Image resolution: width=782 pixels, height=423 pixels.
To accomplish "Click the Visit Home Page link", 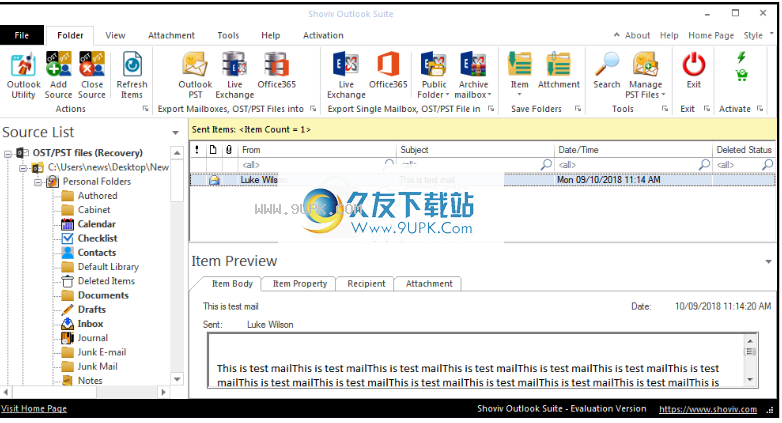I will [33, 409].
